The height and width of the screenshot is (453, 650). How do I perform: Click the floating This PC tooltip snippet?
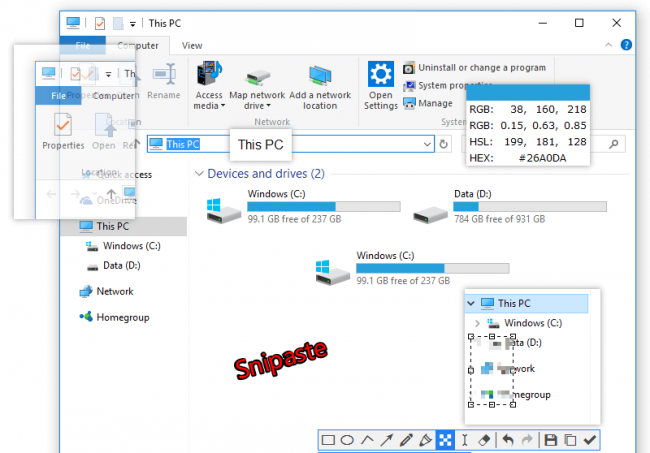260,145
